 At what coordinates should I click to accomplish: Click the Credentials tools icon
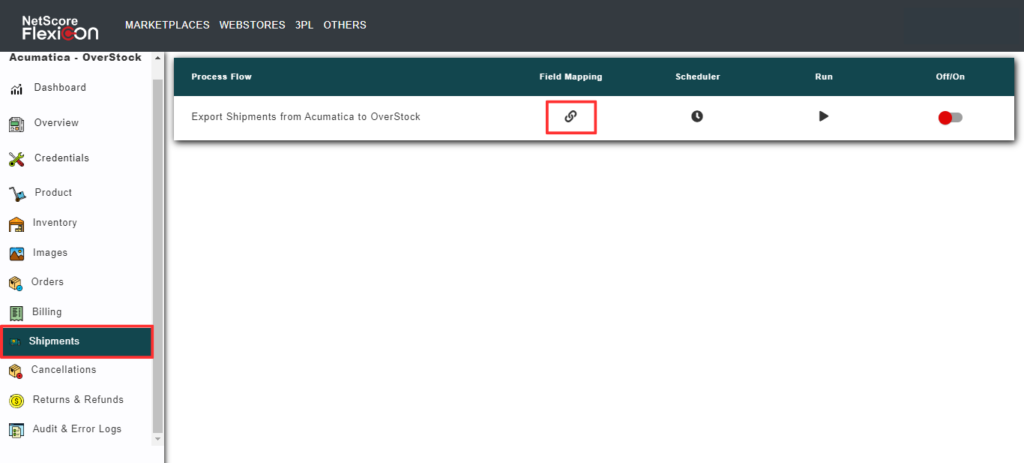point(17,158)
